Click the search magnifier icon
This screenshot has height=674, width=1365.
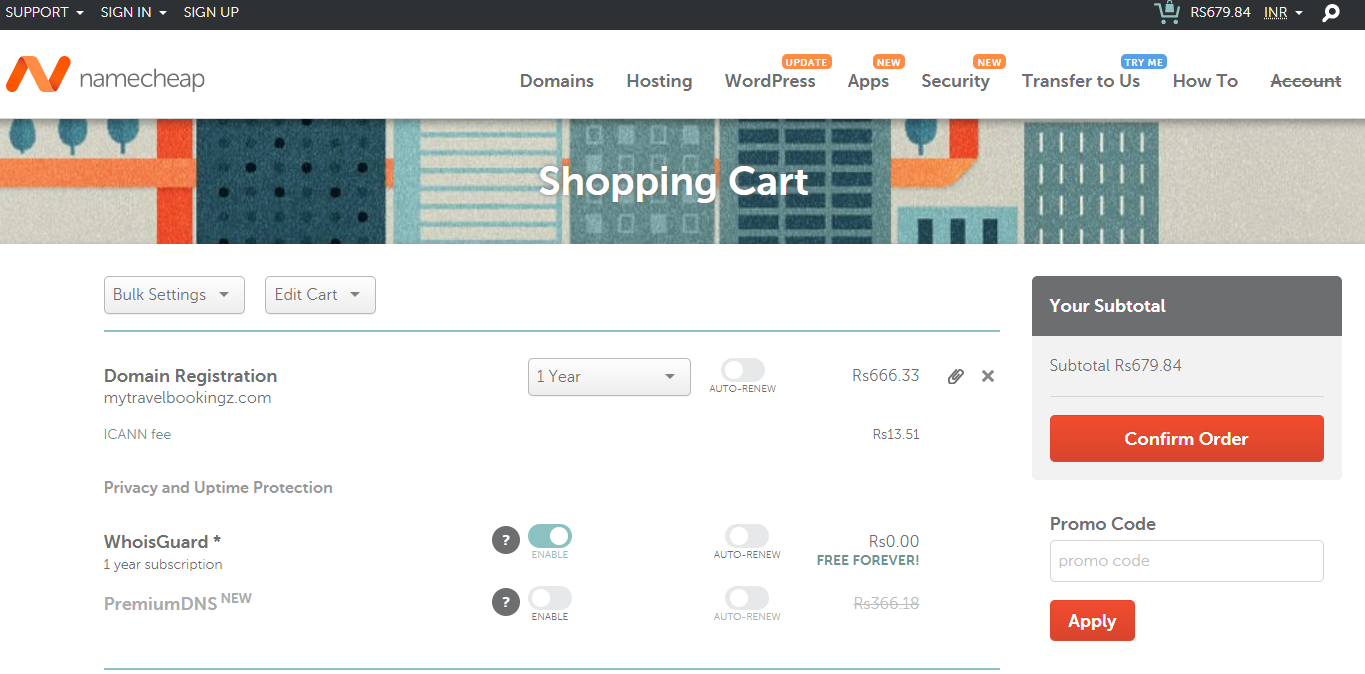point(1330,13)
